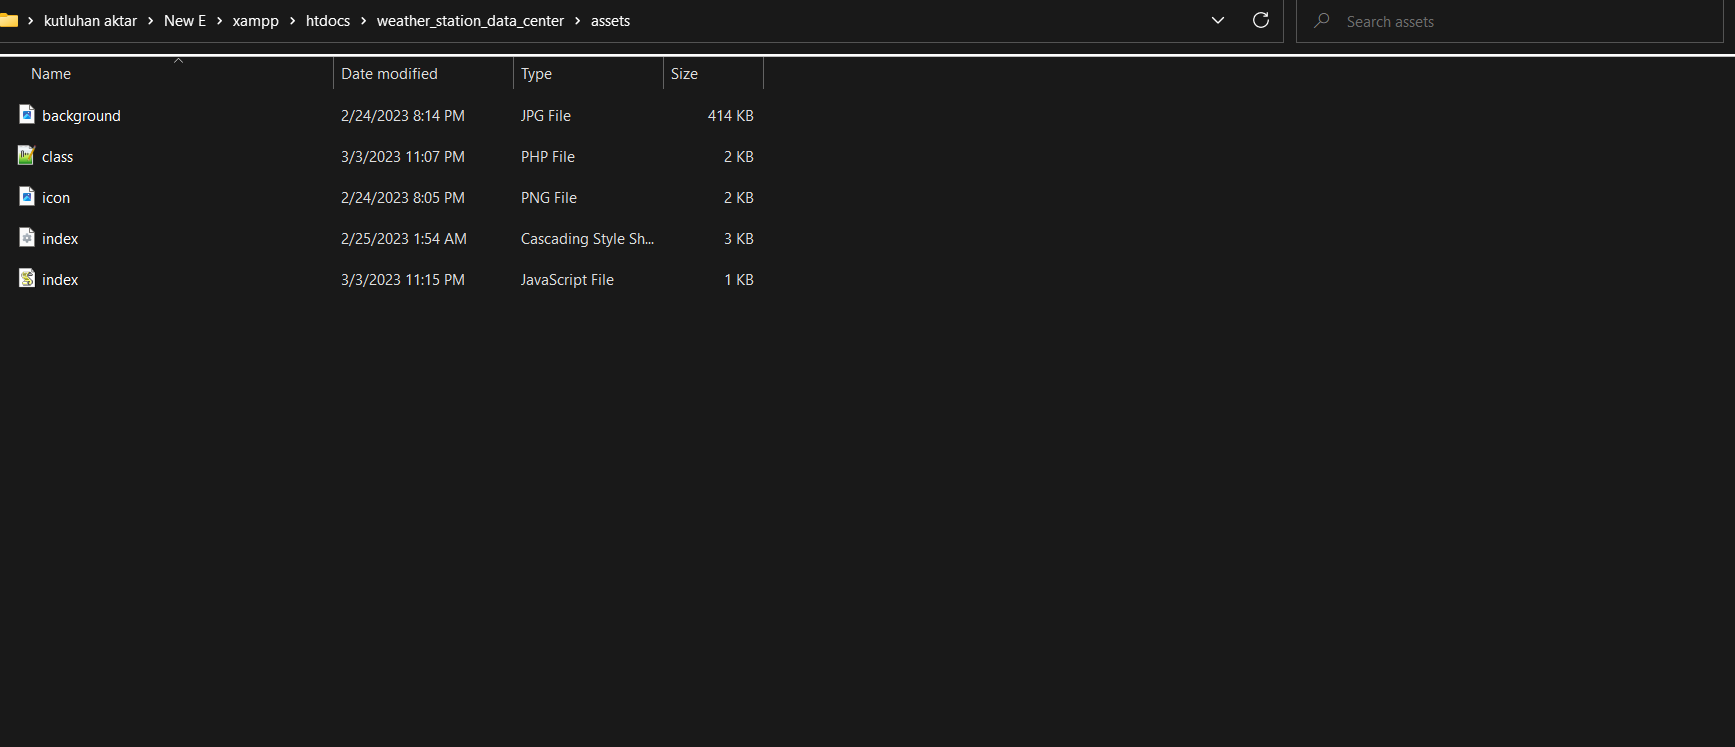The width and height of the screenshot is (1735, 747).
Task: Click assets breadcrumb segment
Action: 610,21
